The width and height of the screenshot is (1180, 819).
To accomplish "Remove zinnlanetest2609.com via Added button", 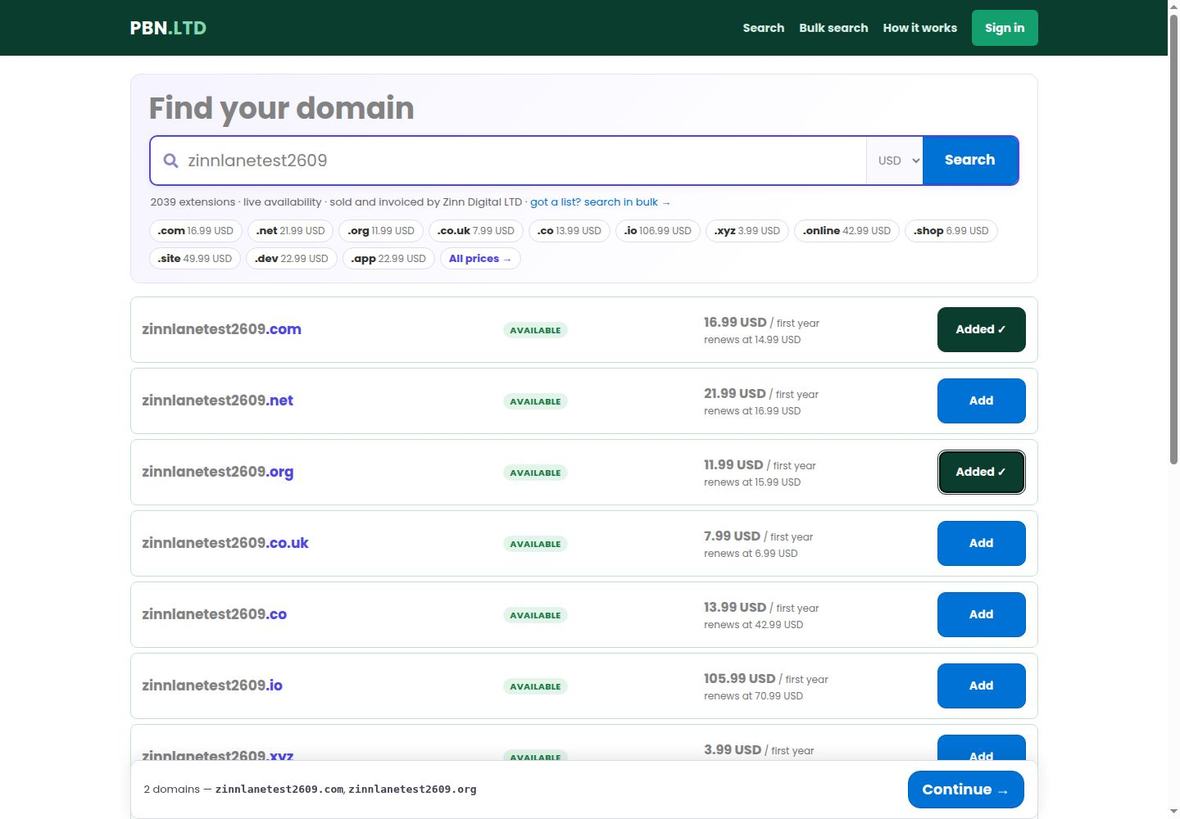I will pos(981,329).
